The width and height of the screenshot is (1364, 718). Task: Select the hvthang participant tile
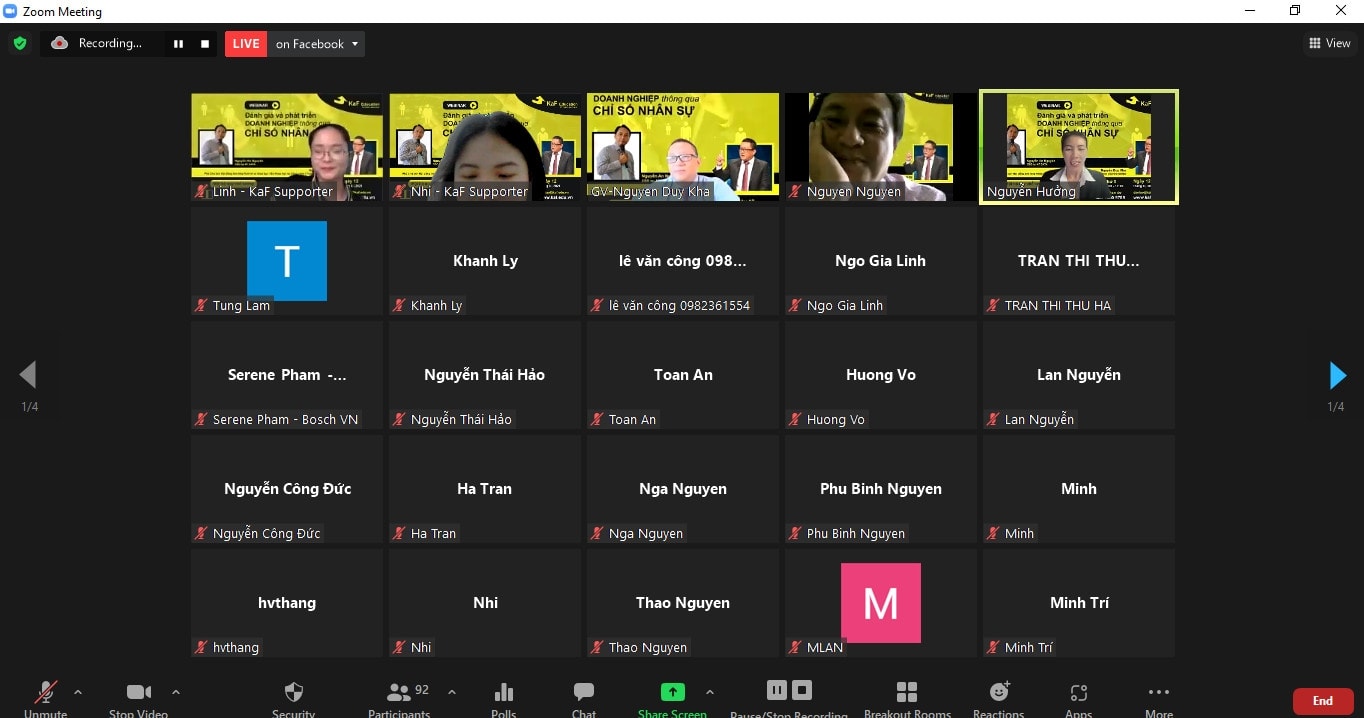coord(287,603)
